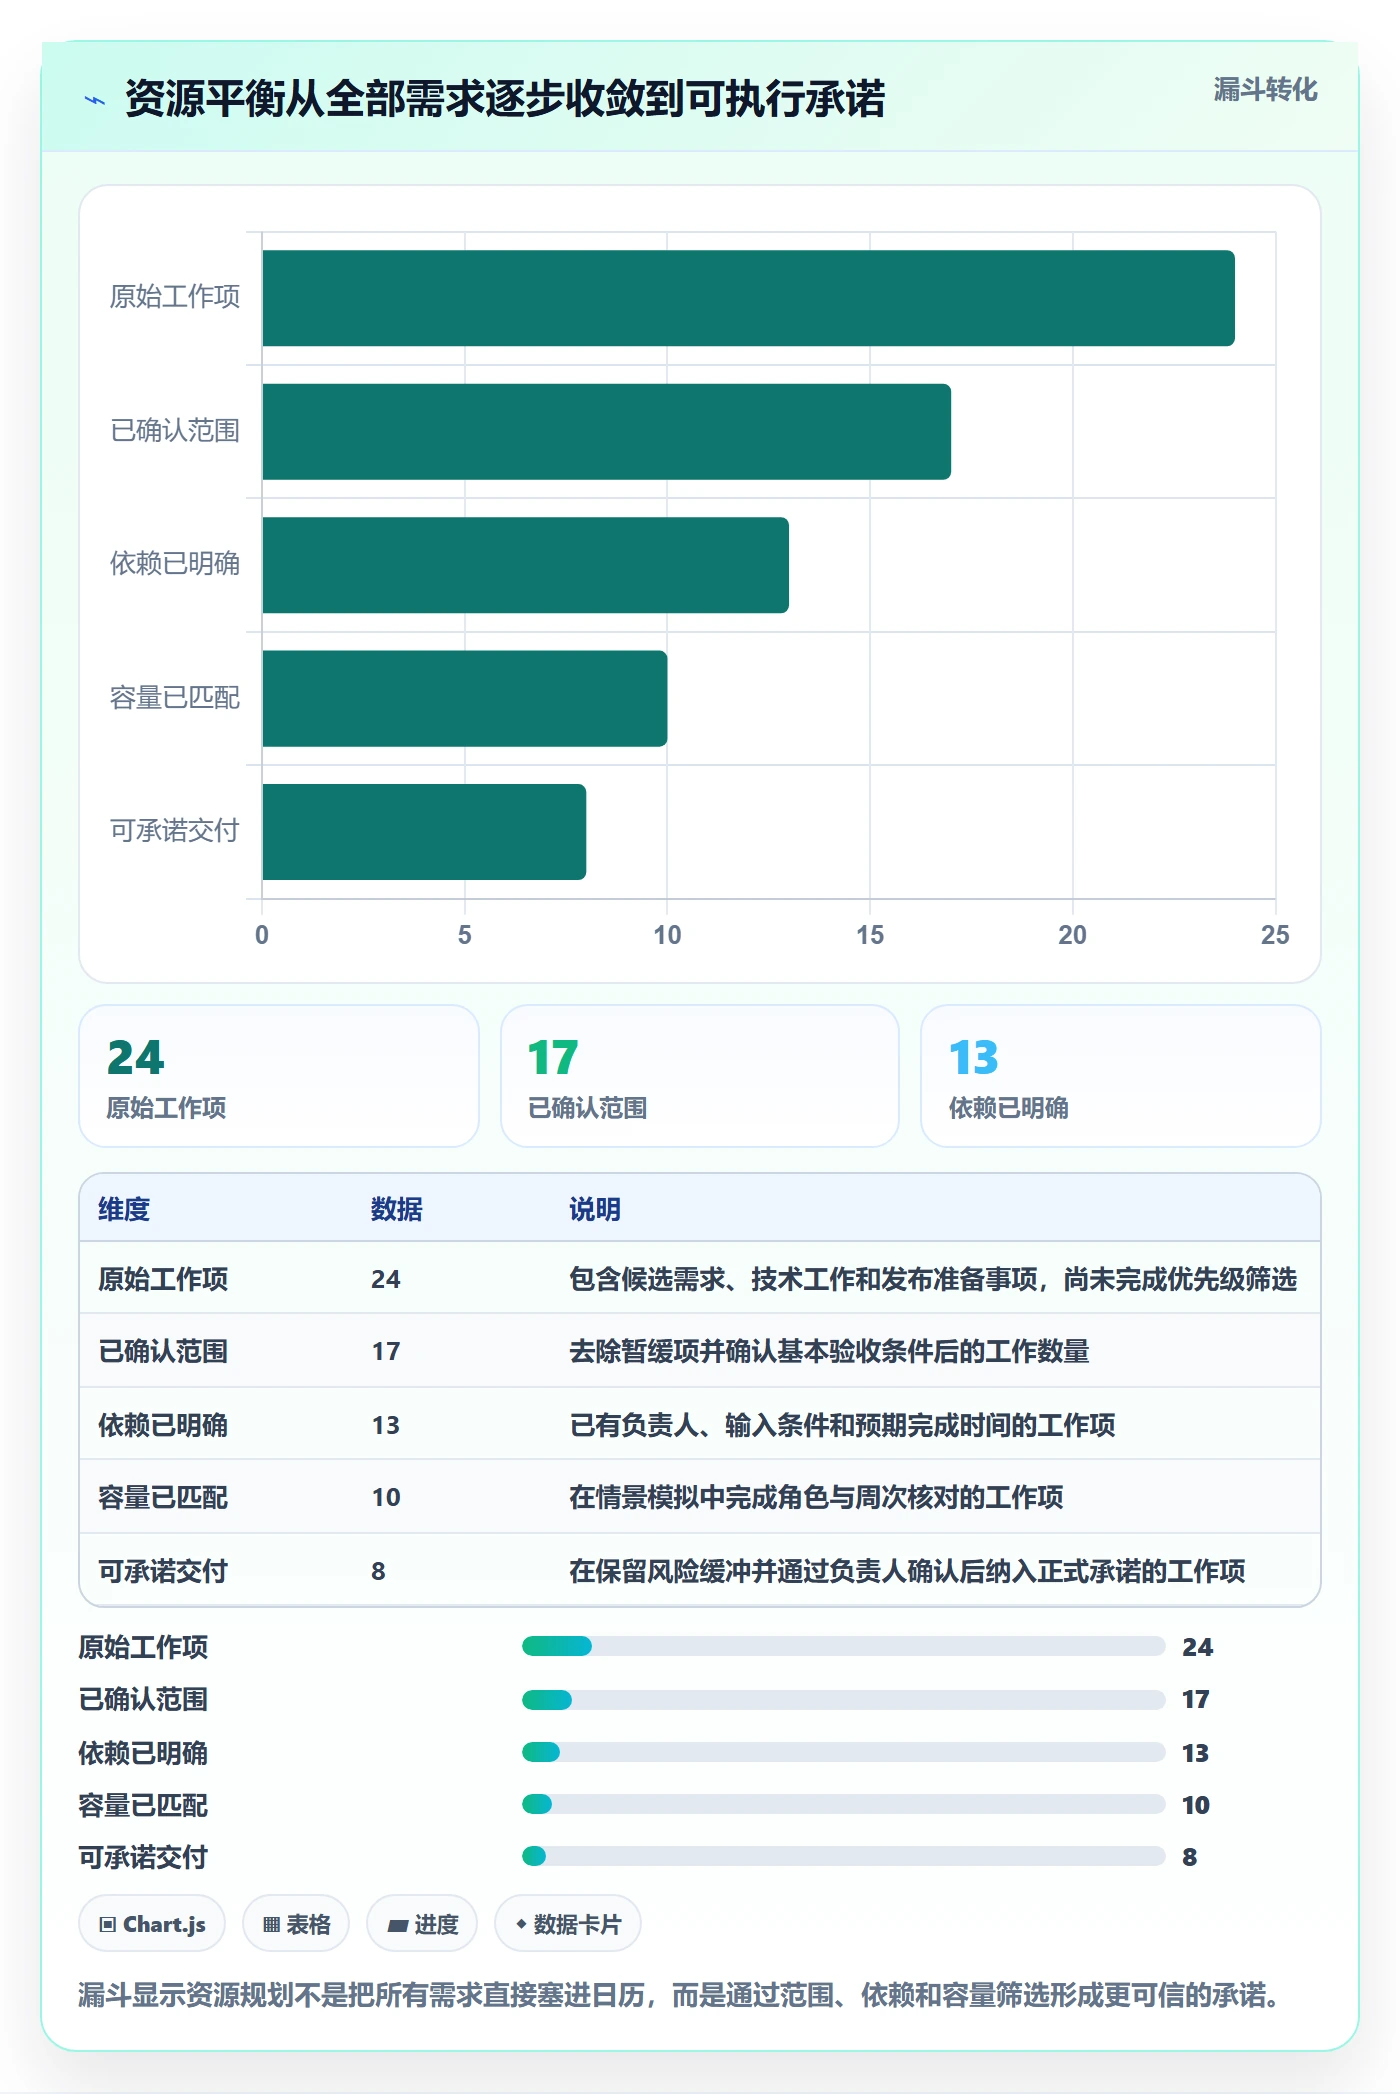
Task: Click the 已确认范围 cell in the table
Action: (163, 1351)
